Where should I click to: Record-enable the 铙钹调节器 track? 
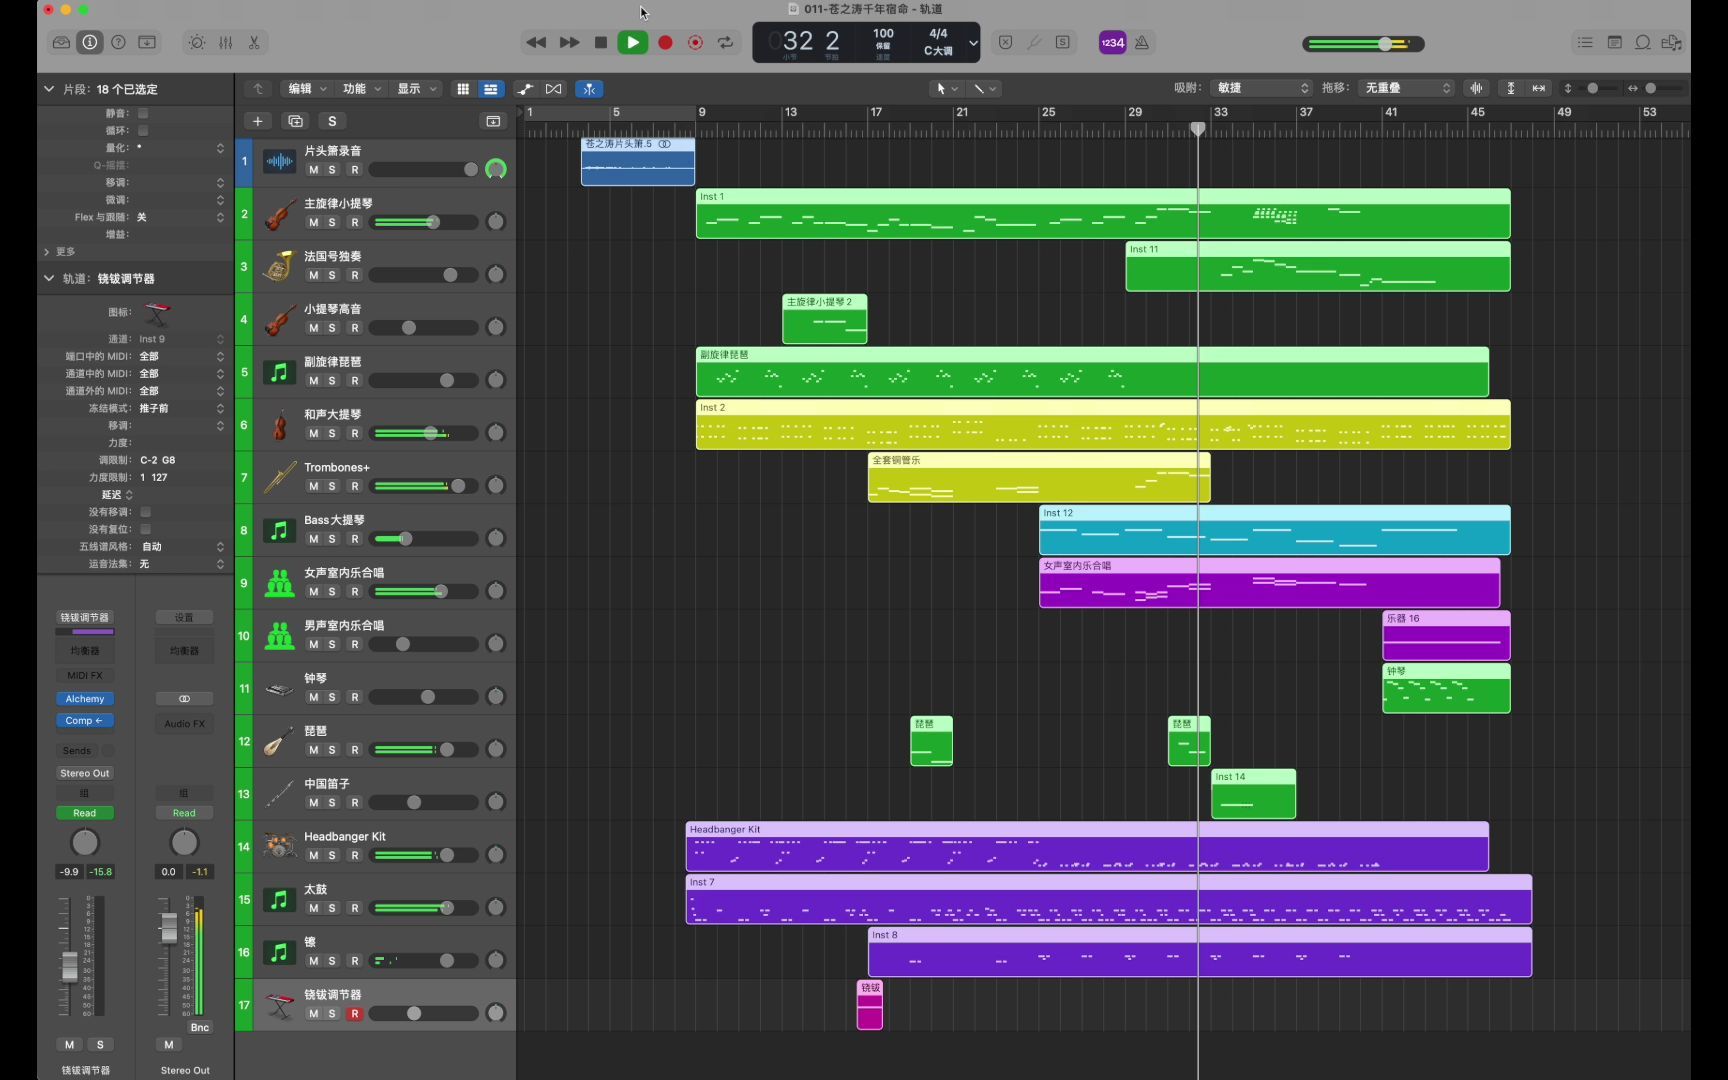(x=354, y=1014)
